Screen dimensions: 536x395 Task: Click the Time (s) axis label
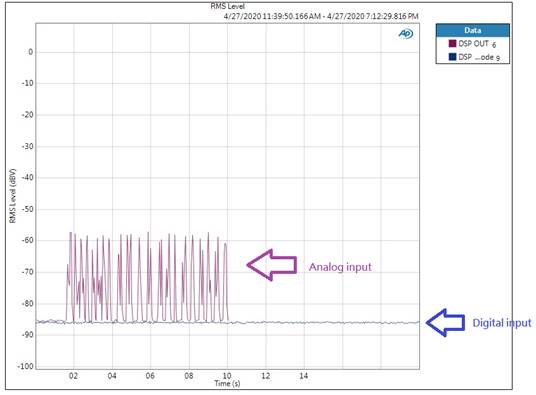227,383
